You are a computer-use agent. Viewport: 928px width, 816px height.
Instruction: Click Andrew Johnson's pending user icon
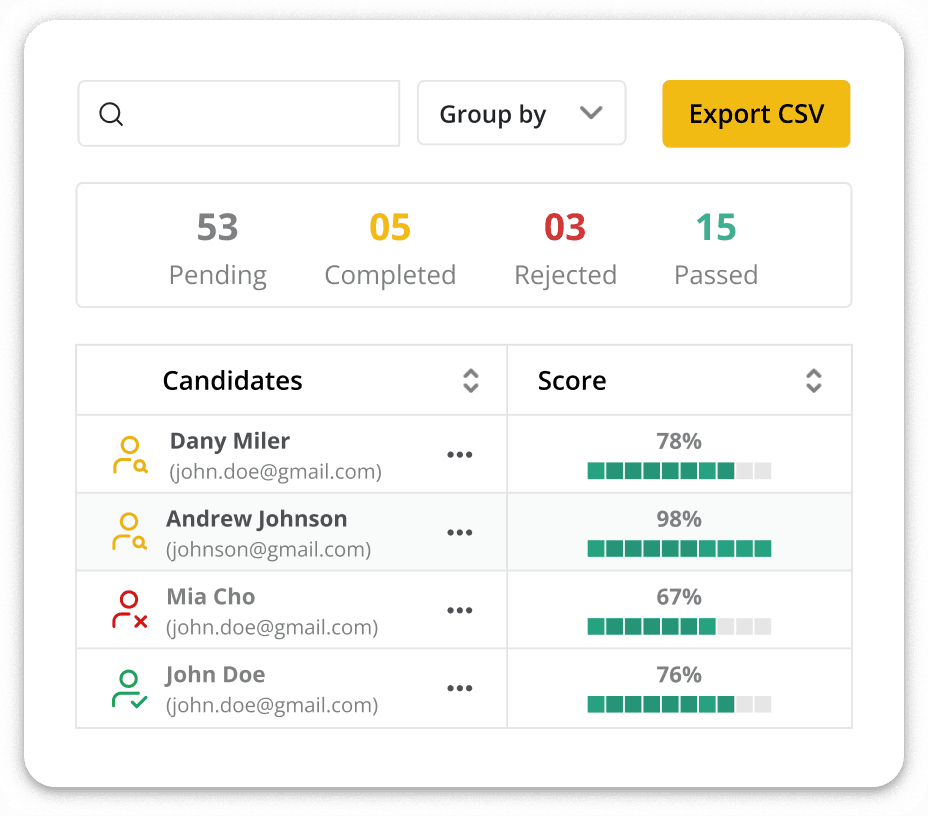pos(130,532)
